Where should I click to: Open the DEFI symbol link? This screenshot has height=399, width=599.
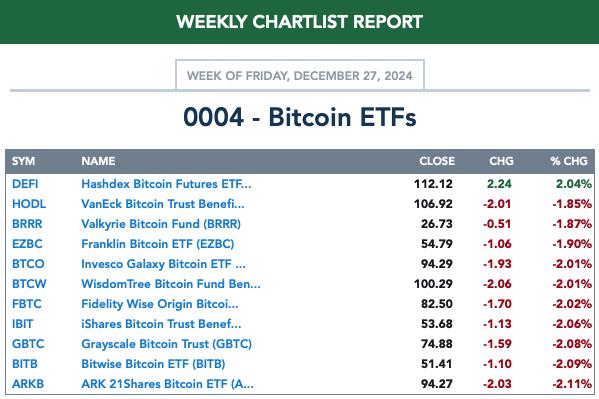[25, 184]
